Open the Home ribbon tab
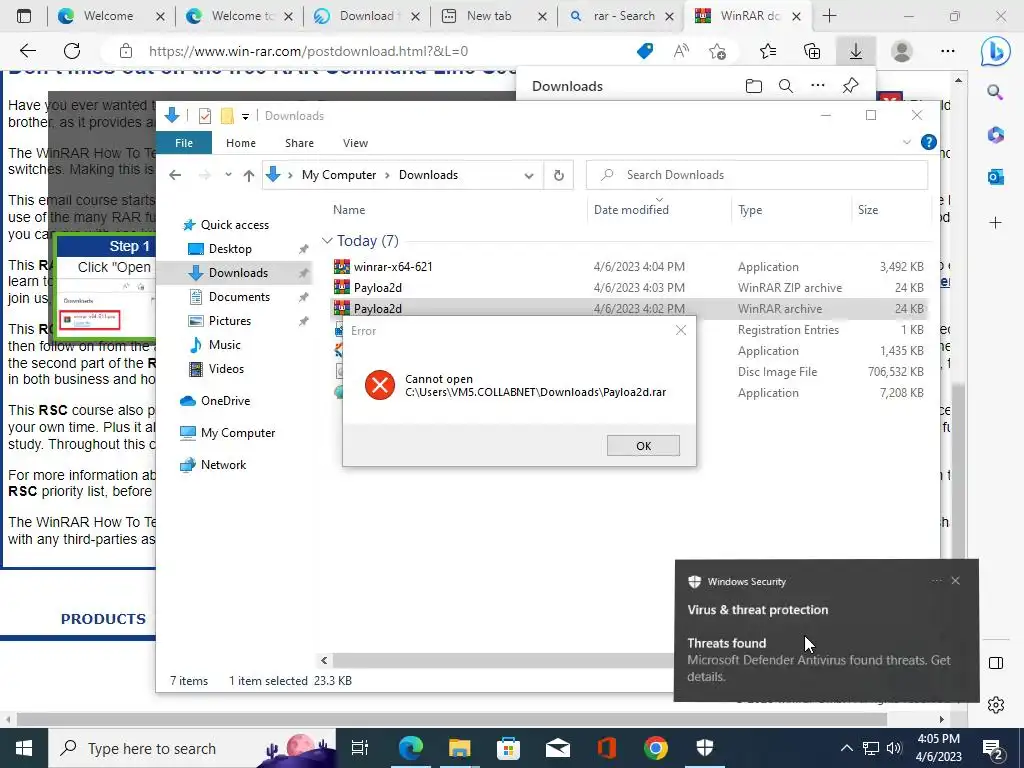 [x=241, y=142]
